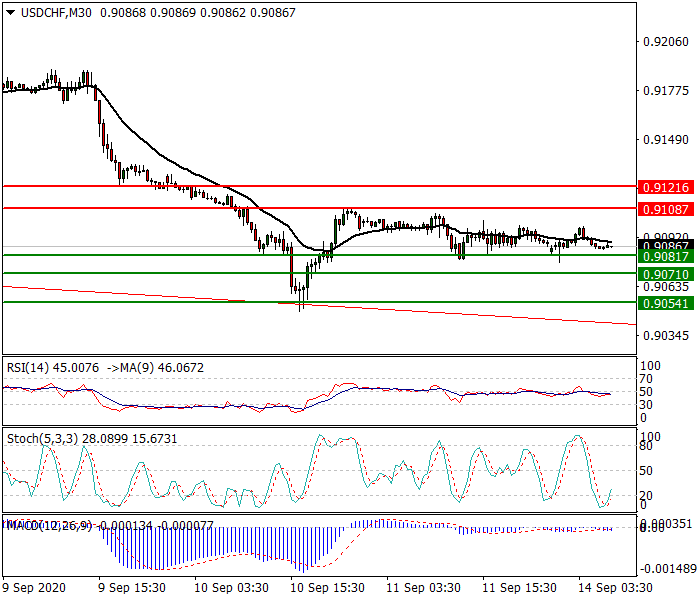Click the 0.92060 price scale value
700x600 pixels.
pyautogui.click(x=666, y=42)
